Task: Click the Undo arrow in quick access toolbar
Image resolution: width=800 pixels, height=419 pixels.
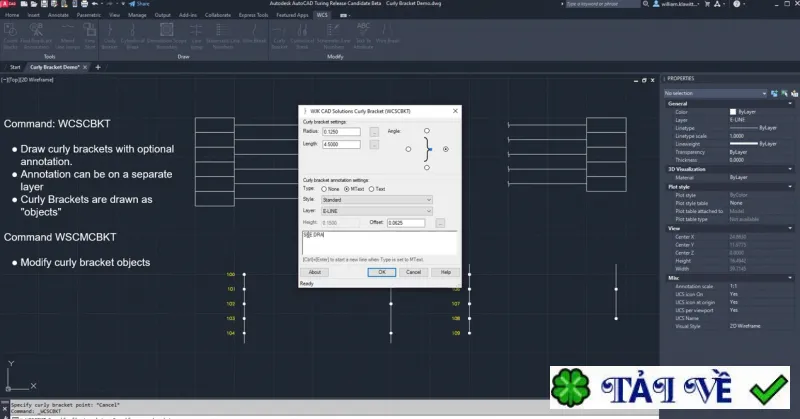Action: [x=95, y=4]
